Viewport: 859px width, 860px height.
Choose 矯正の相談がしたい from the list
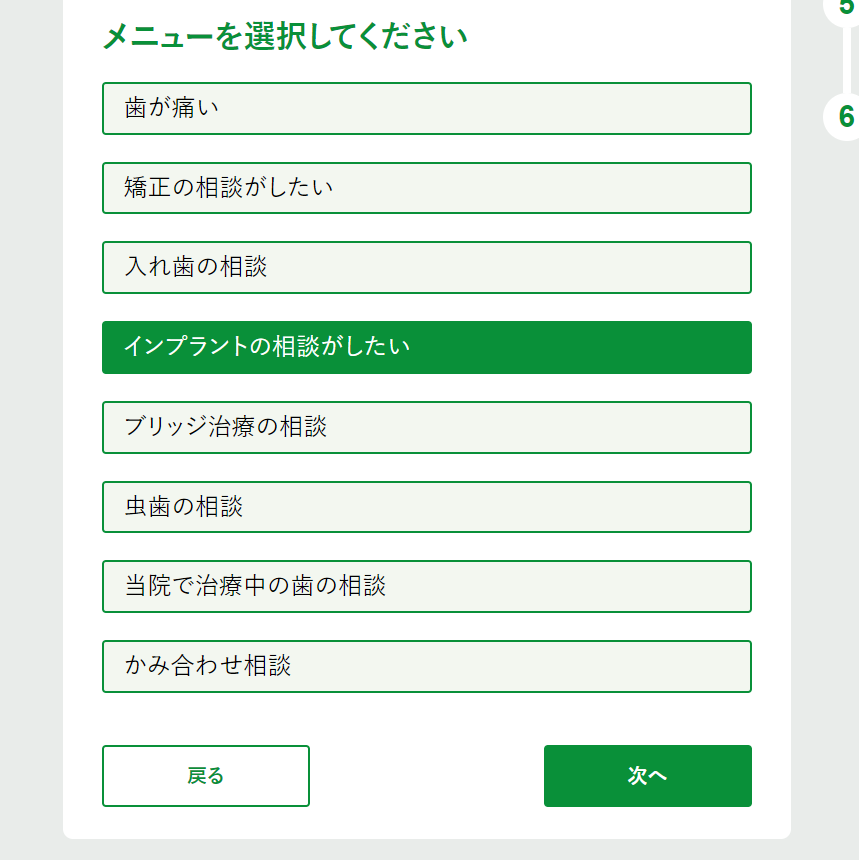(x=426, y=188)
